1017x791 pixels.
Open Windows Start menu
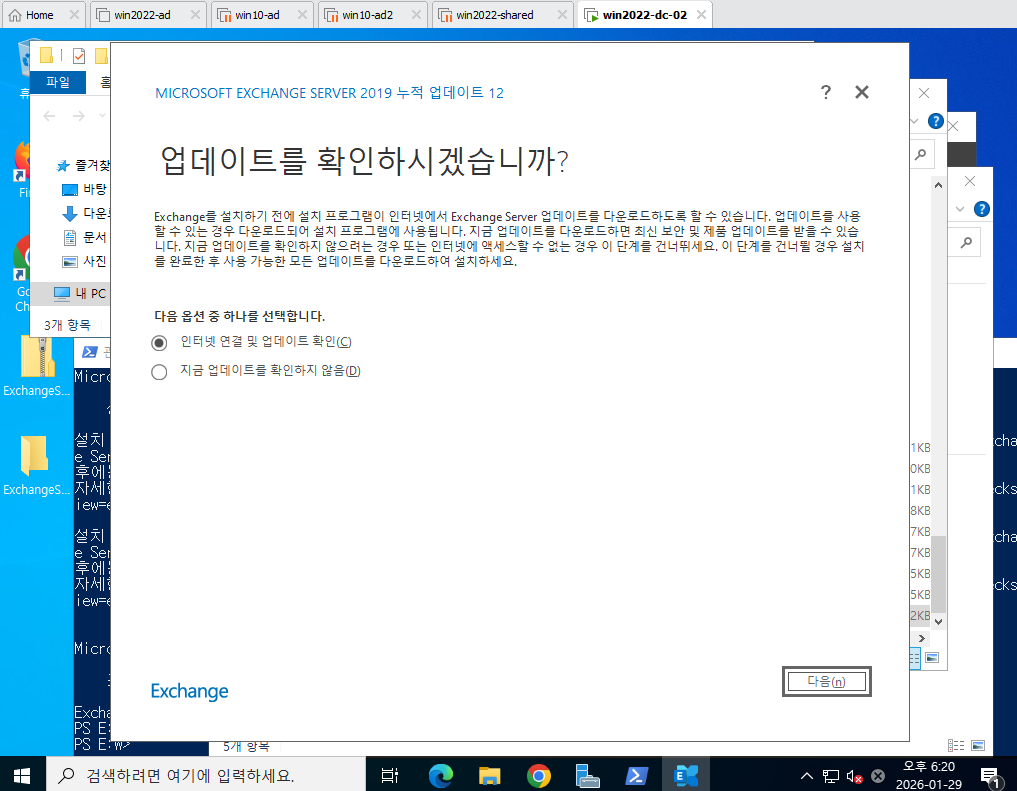[x=23, y=775]
